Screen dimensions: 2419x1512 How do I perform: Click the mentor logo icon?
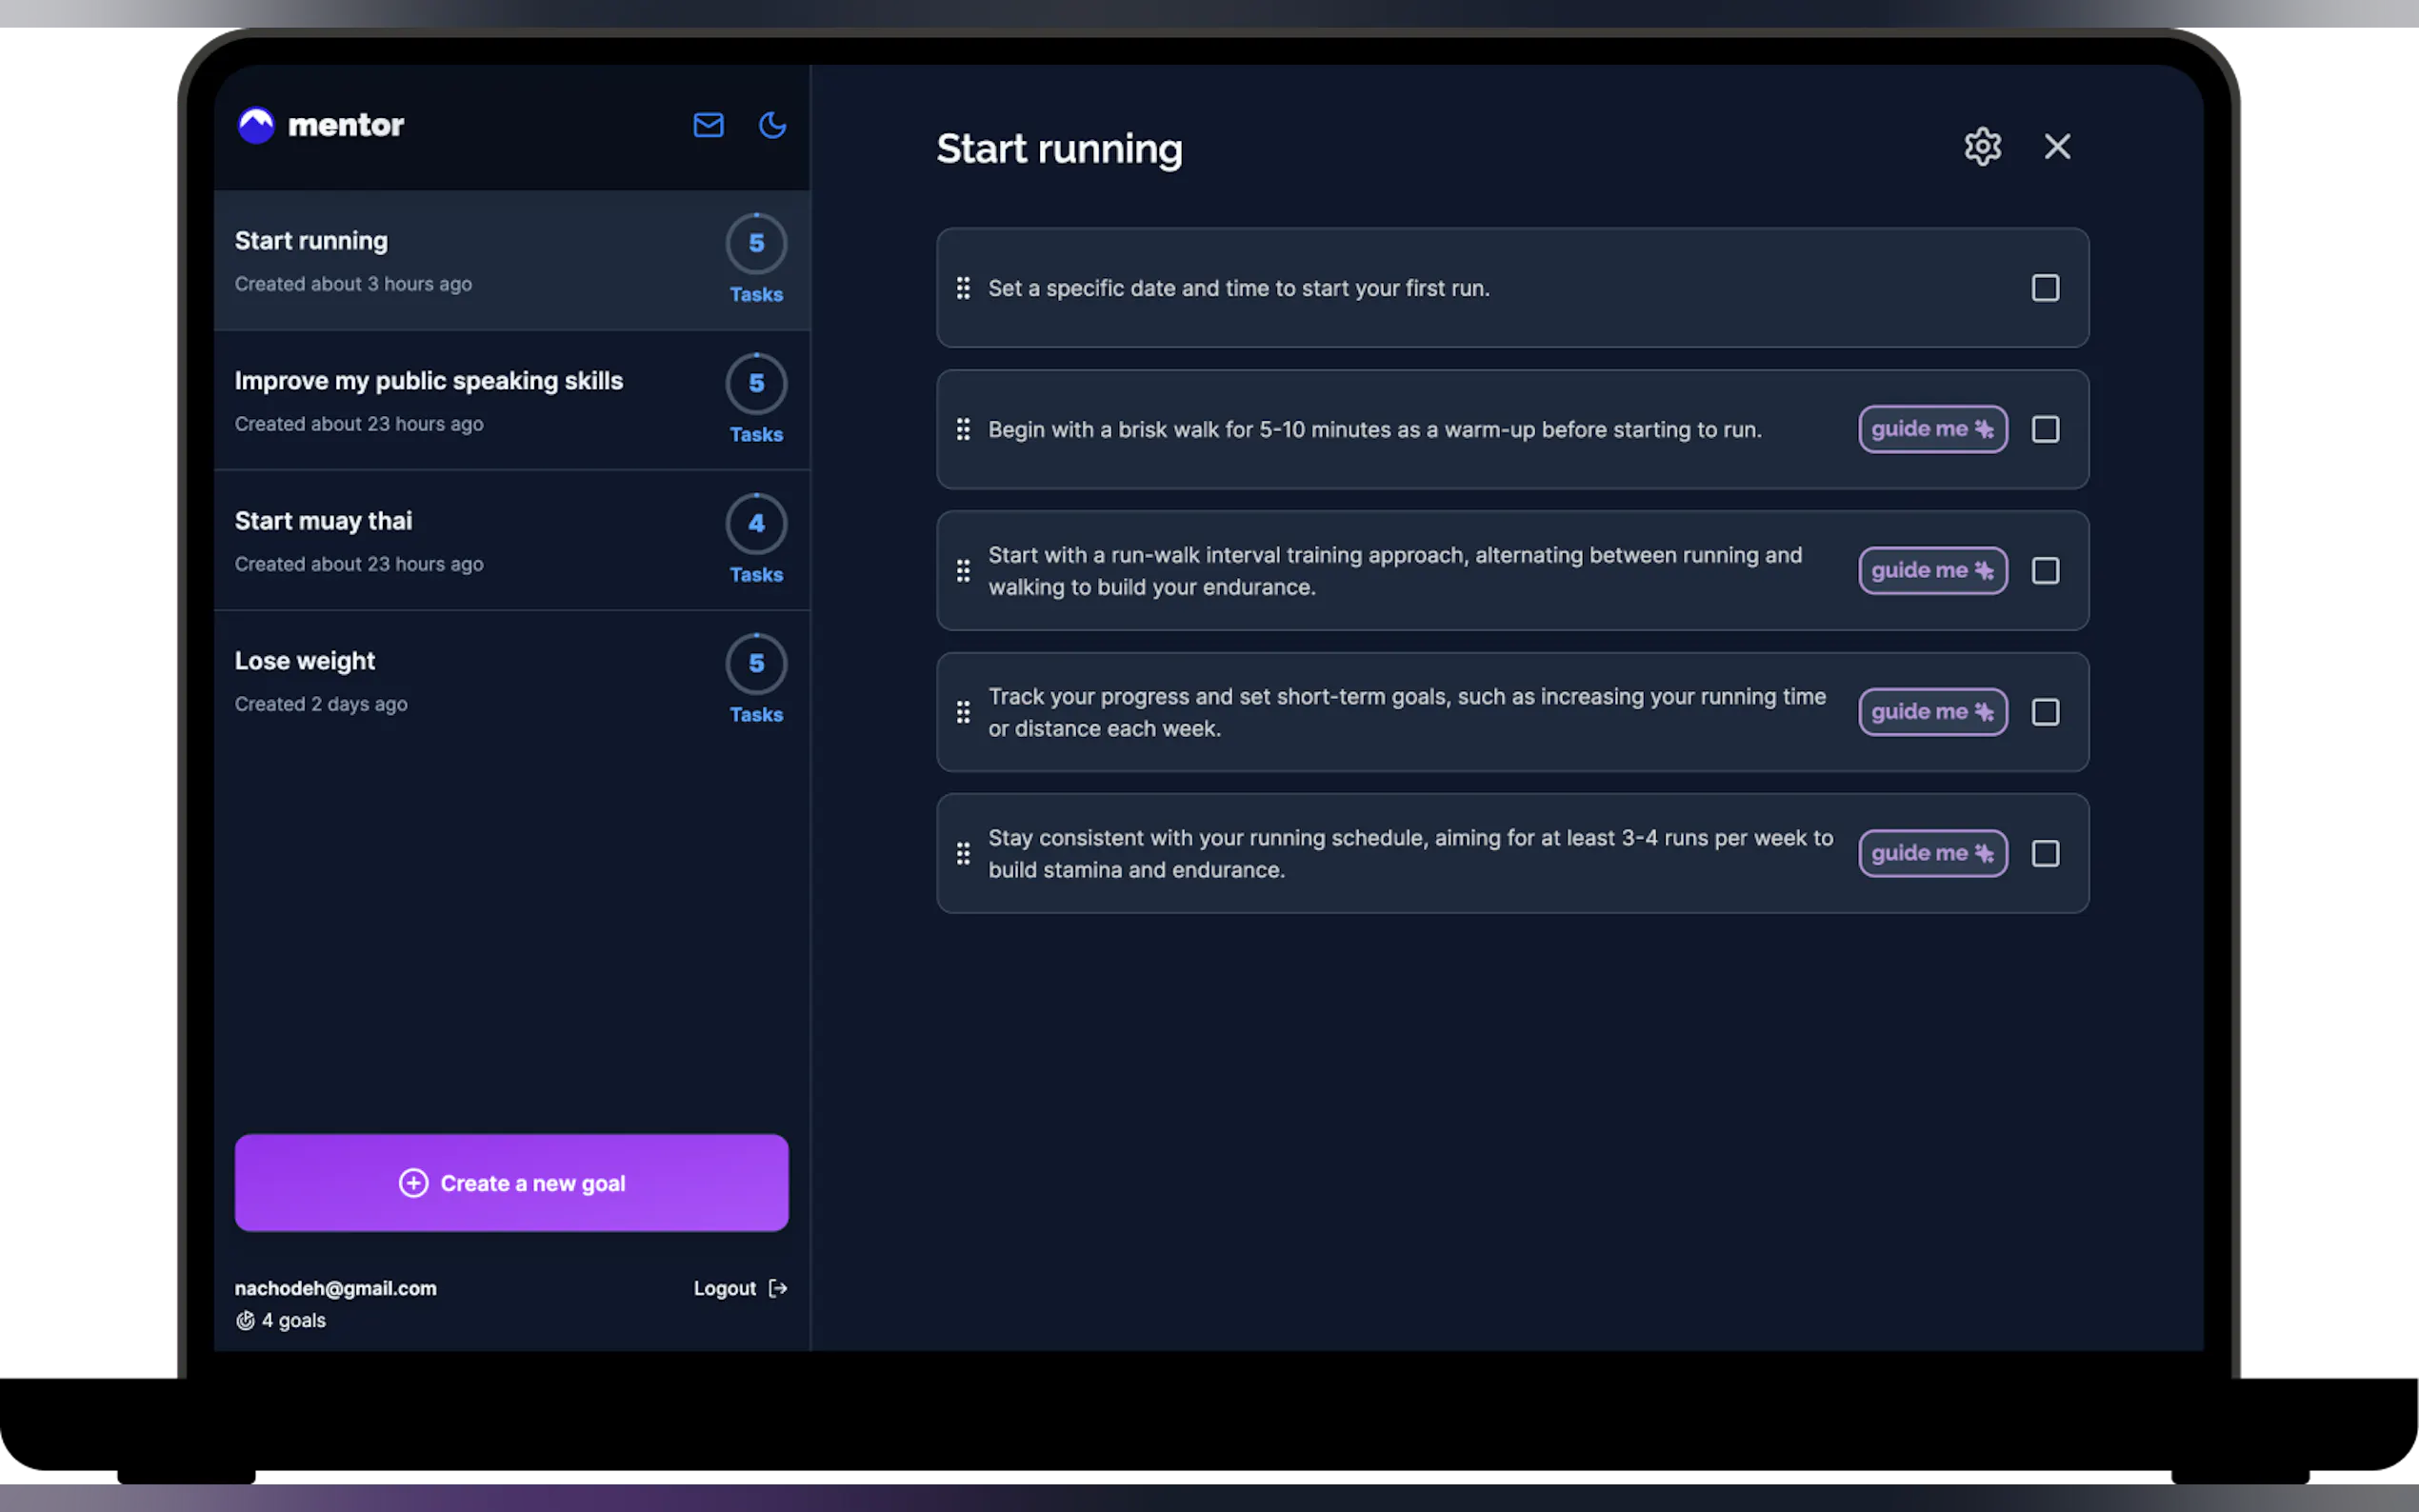256,125
